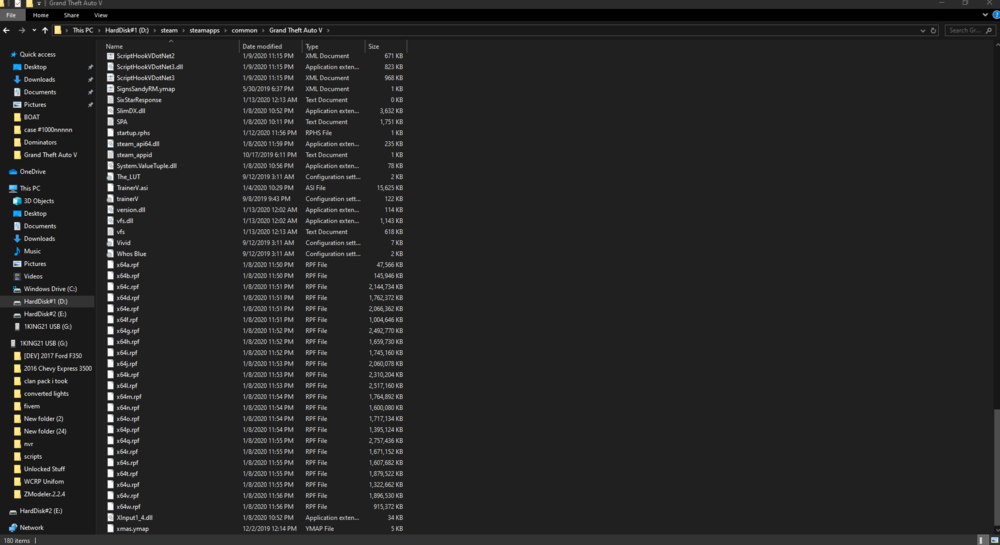Click the search box
Image resolution: width=1000 pixels, height=545 pixels.
(x=969, y=30)
